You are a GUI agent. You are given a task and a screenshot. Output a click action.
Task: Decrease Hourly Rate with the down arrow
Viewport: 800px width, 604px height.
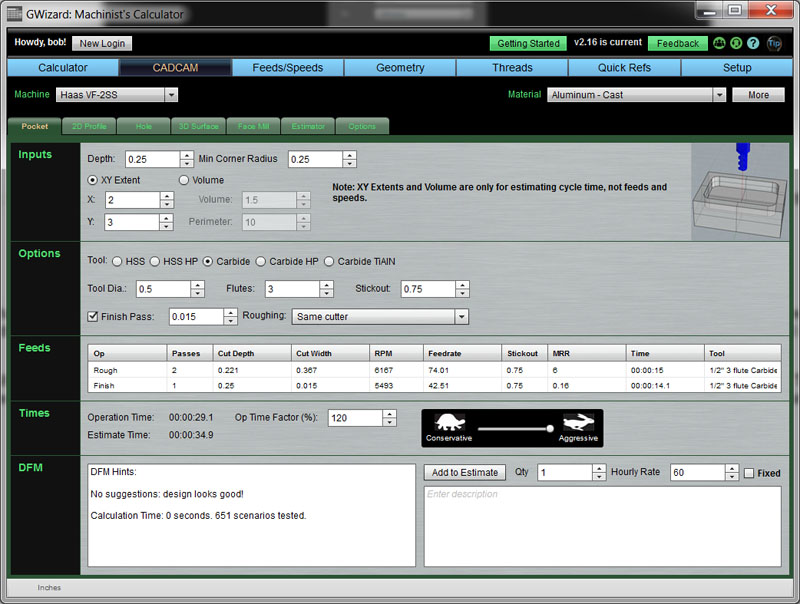pos(732,476)
